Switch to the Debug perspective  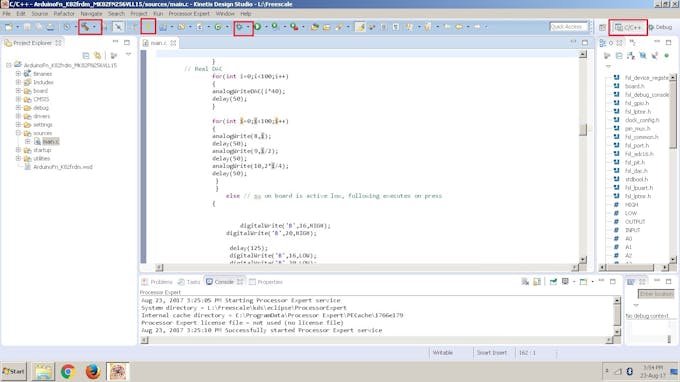[660, 27]
